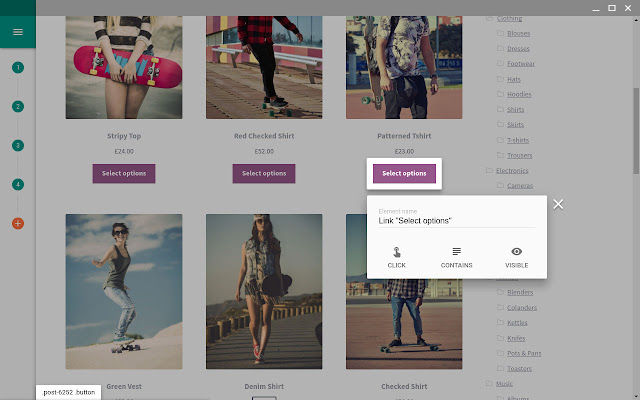
Task: Open the T-shirts category link
Action: pos(518,140)
